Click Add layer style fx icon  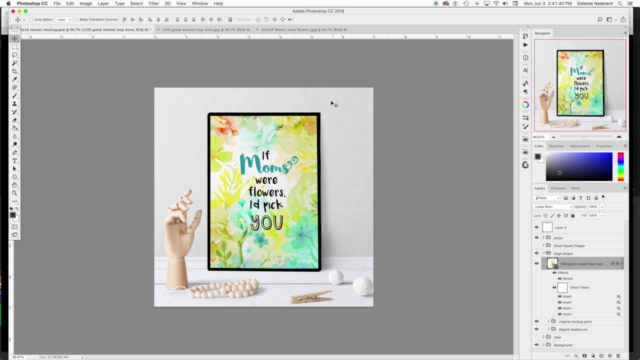[576, 356]
